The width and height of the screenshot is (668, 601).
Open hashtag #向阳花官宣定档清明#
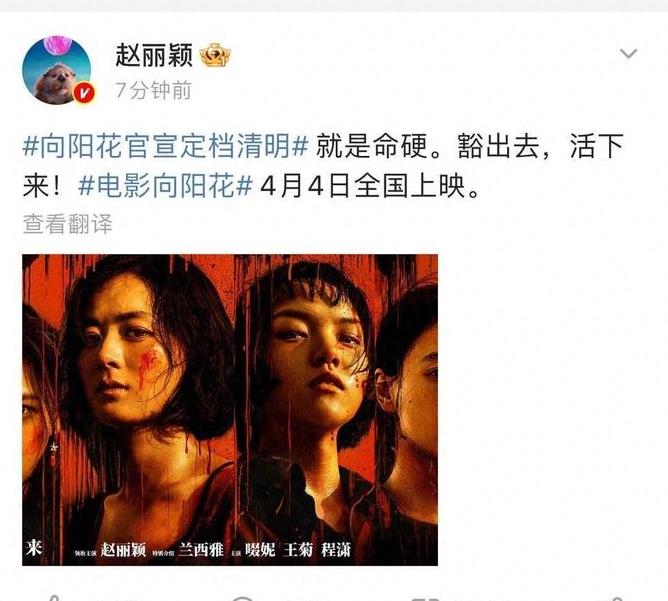tap(165, 146)
